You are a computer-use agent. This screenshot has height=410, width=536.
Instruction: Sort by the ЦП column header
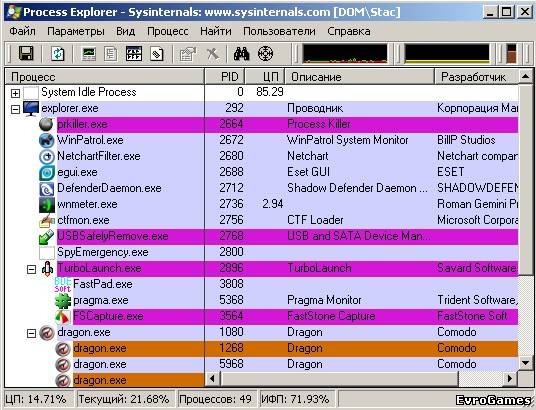click(265, 77)
